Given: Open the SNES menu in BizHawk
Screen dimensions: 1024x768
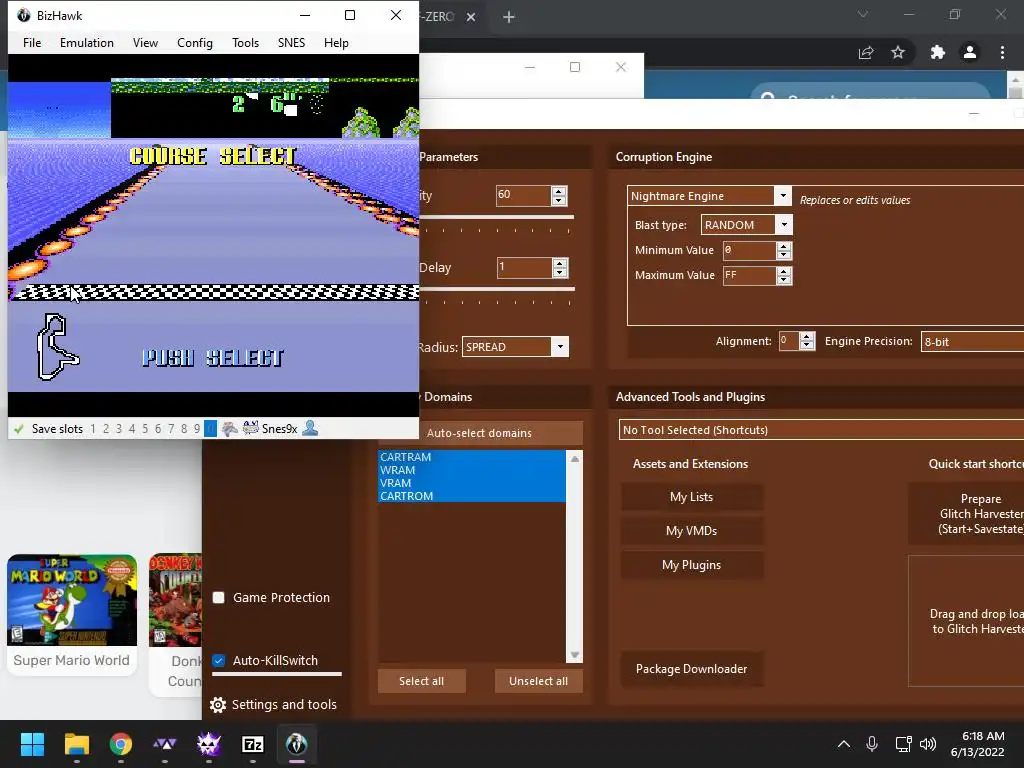Looking at the screenshot, I should click(x=291, y=42).
